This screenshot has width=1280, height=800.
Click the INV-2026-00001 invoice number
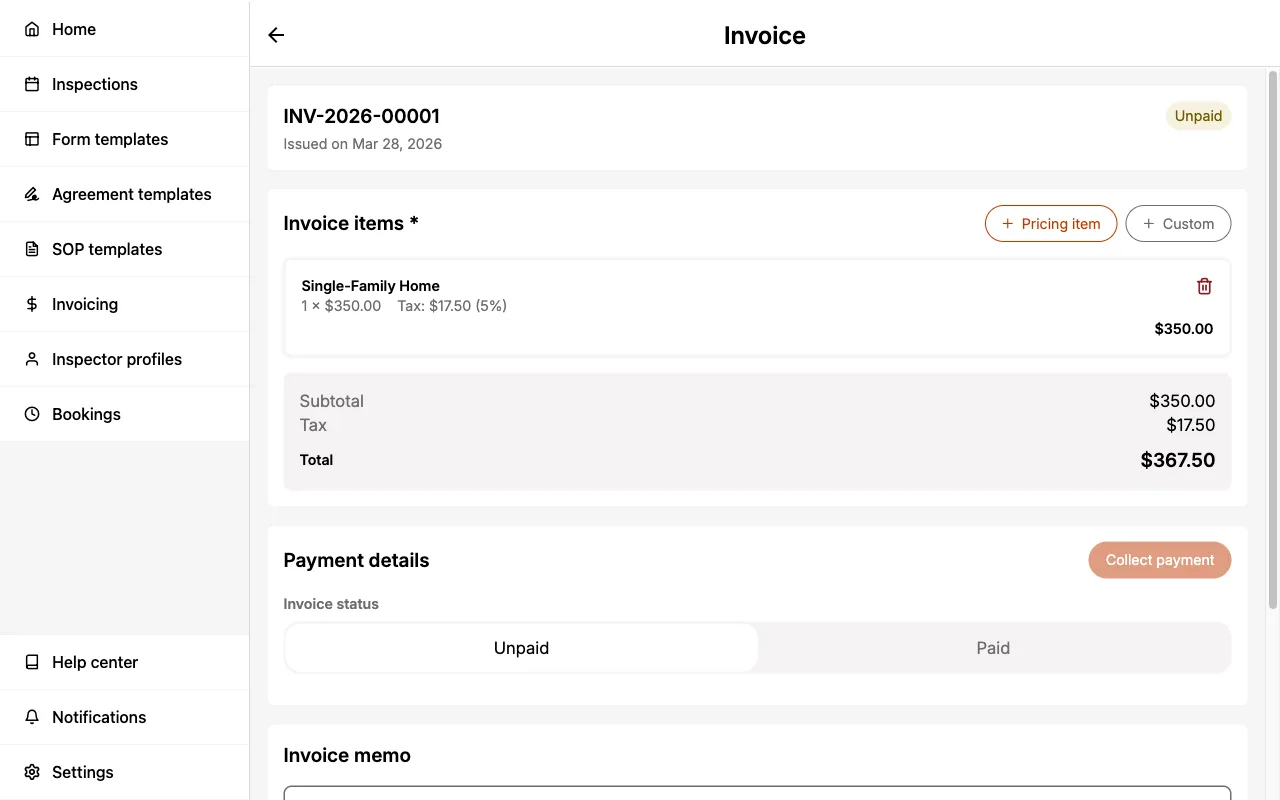coord(362,116)
